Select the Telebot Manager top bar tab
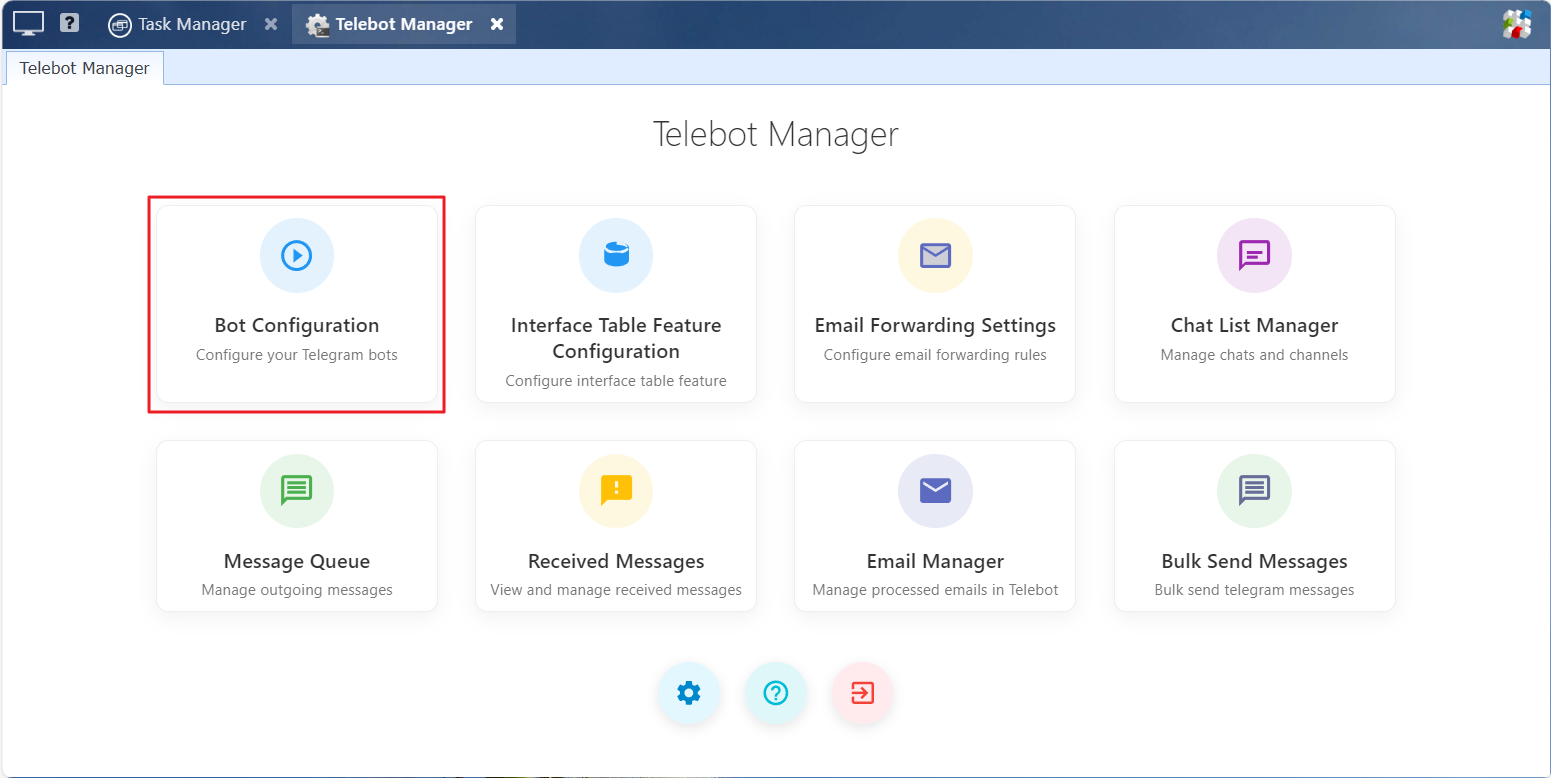The image size is (1551, 778). pyautogui.click(x=404, y=24)
